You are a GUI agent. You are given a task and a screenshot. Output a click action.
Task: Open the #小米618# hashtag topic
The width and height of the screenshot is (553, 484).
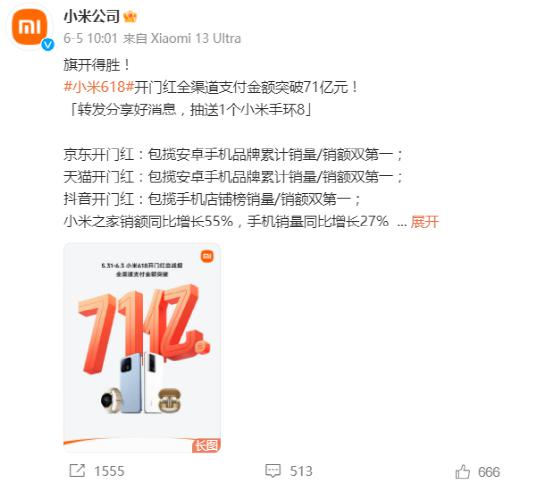click(99, 87)
